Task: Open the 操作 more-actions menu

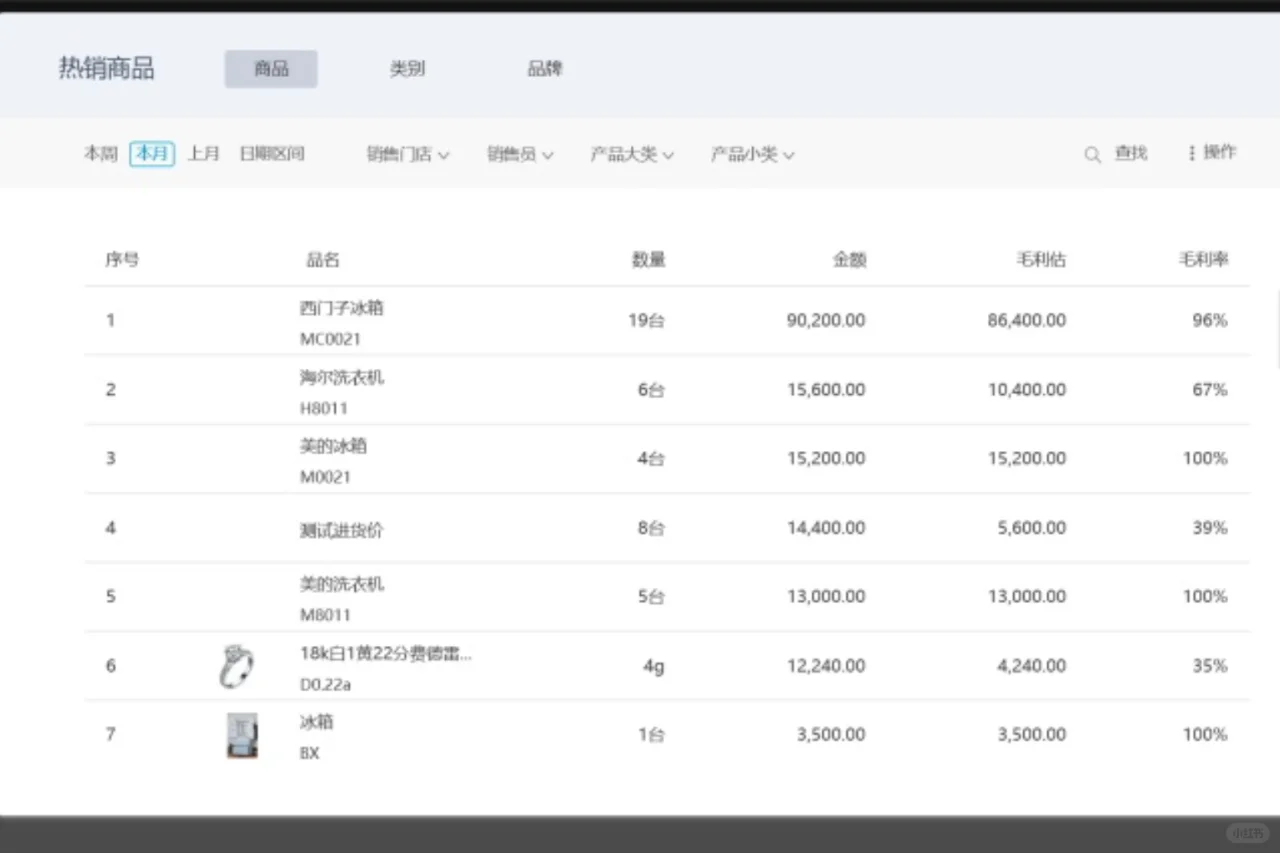Action: (1212, 153)
